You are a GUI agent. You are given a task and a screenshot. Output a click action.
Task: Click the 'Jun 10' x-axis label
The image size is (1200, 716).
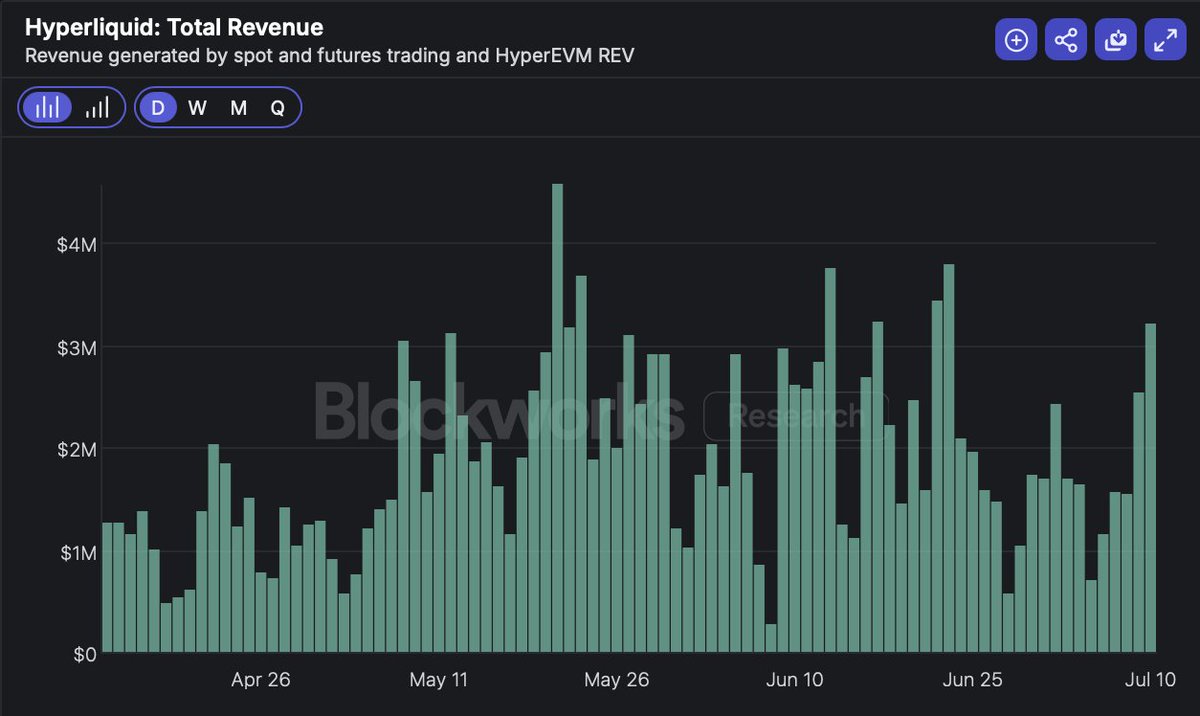794,680
